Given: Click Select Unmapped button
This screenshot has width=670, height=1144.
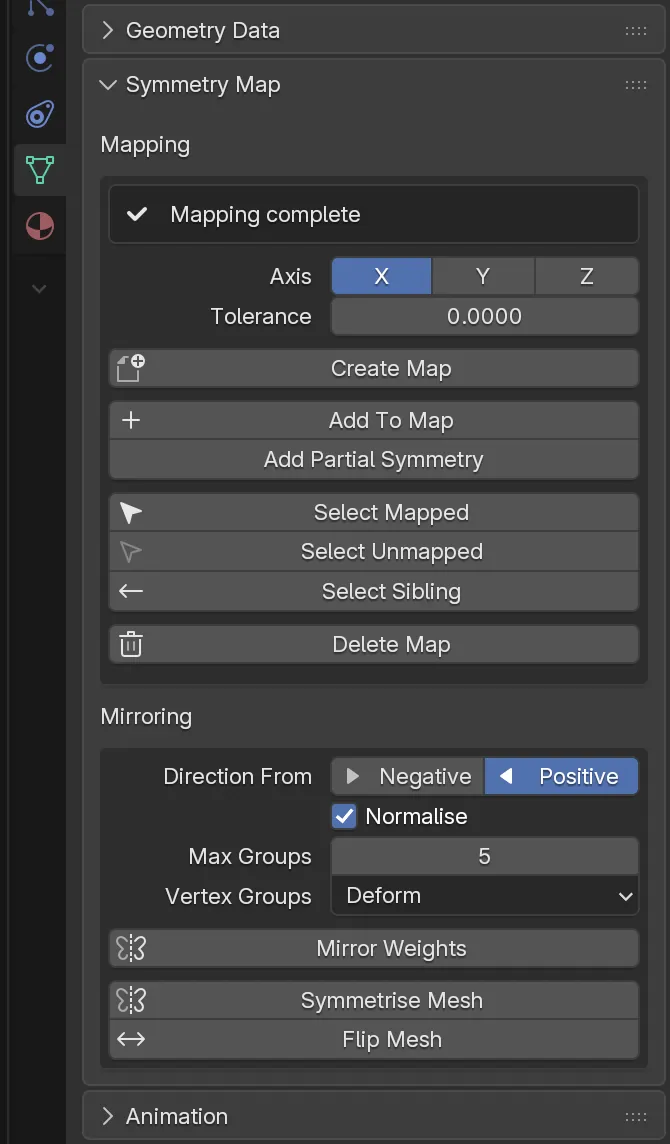Looking at the screenshot, I should 374,552.
